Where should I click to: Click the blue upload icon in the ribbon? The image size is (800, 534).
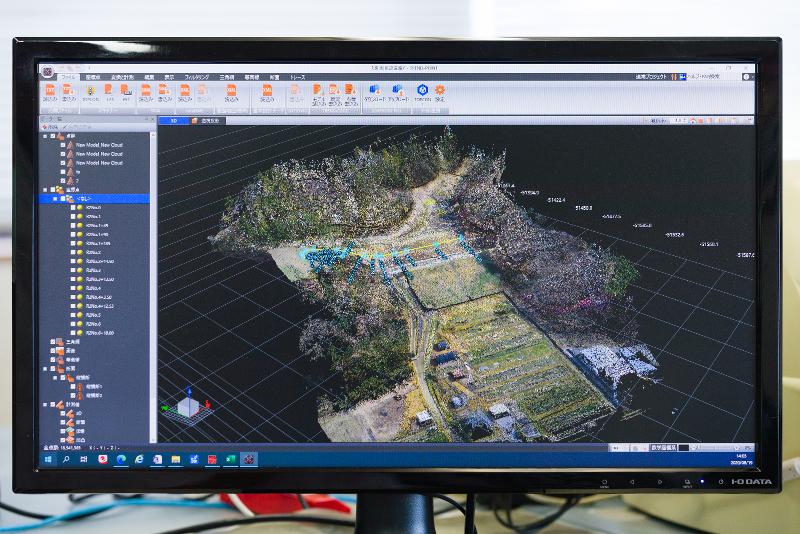pyautogui.click(x=397, y=90)
